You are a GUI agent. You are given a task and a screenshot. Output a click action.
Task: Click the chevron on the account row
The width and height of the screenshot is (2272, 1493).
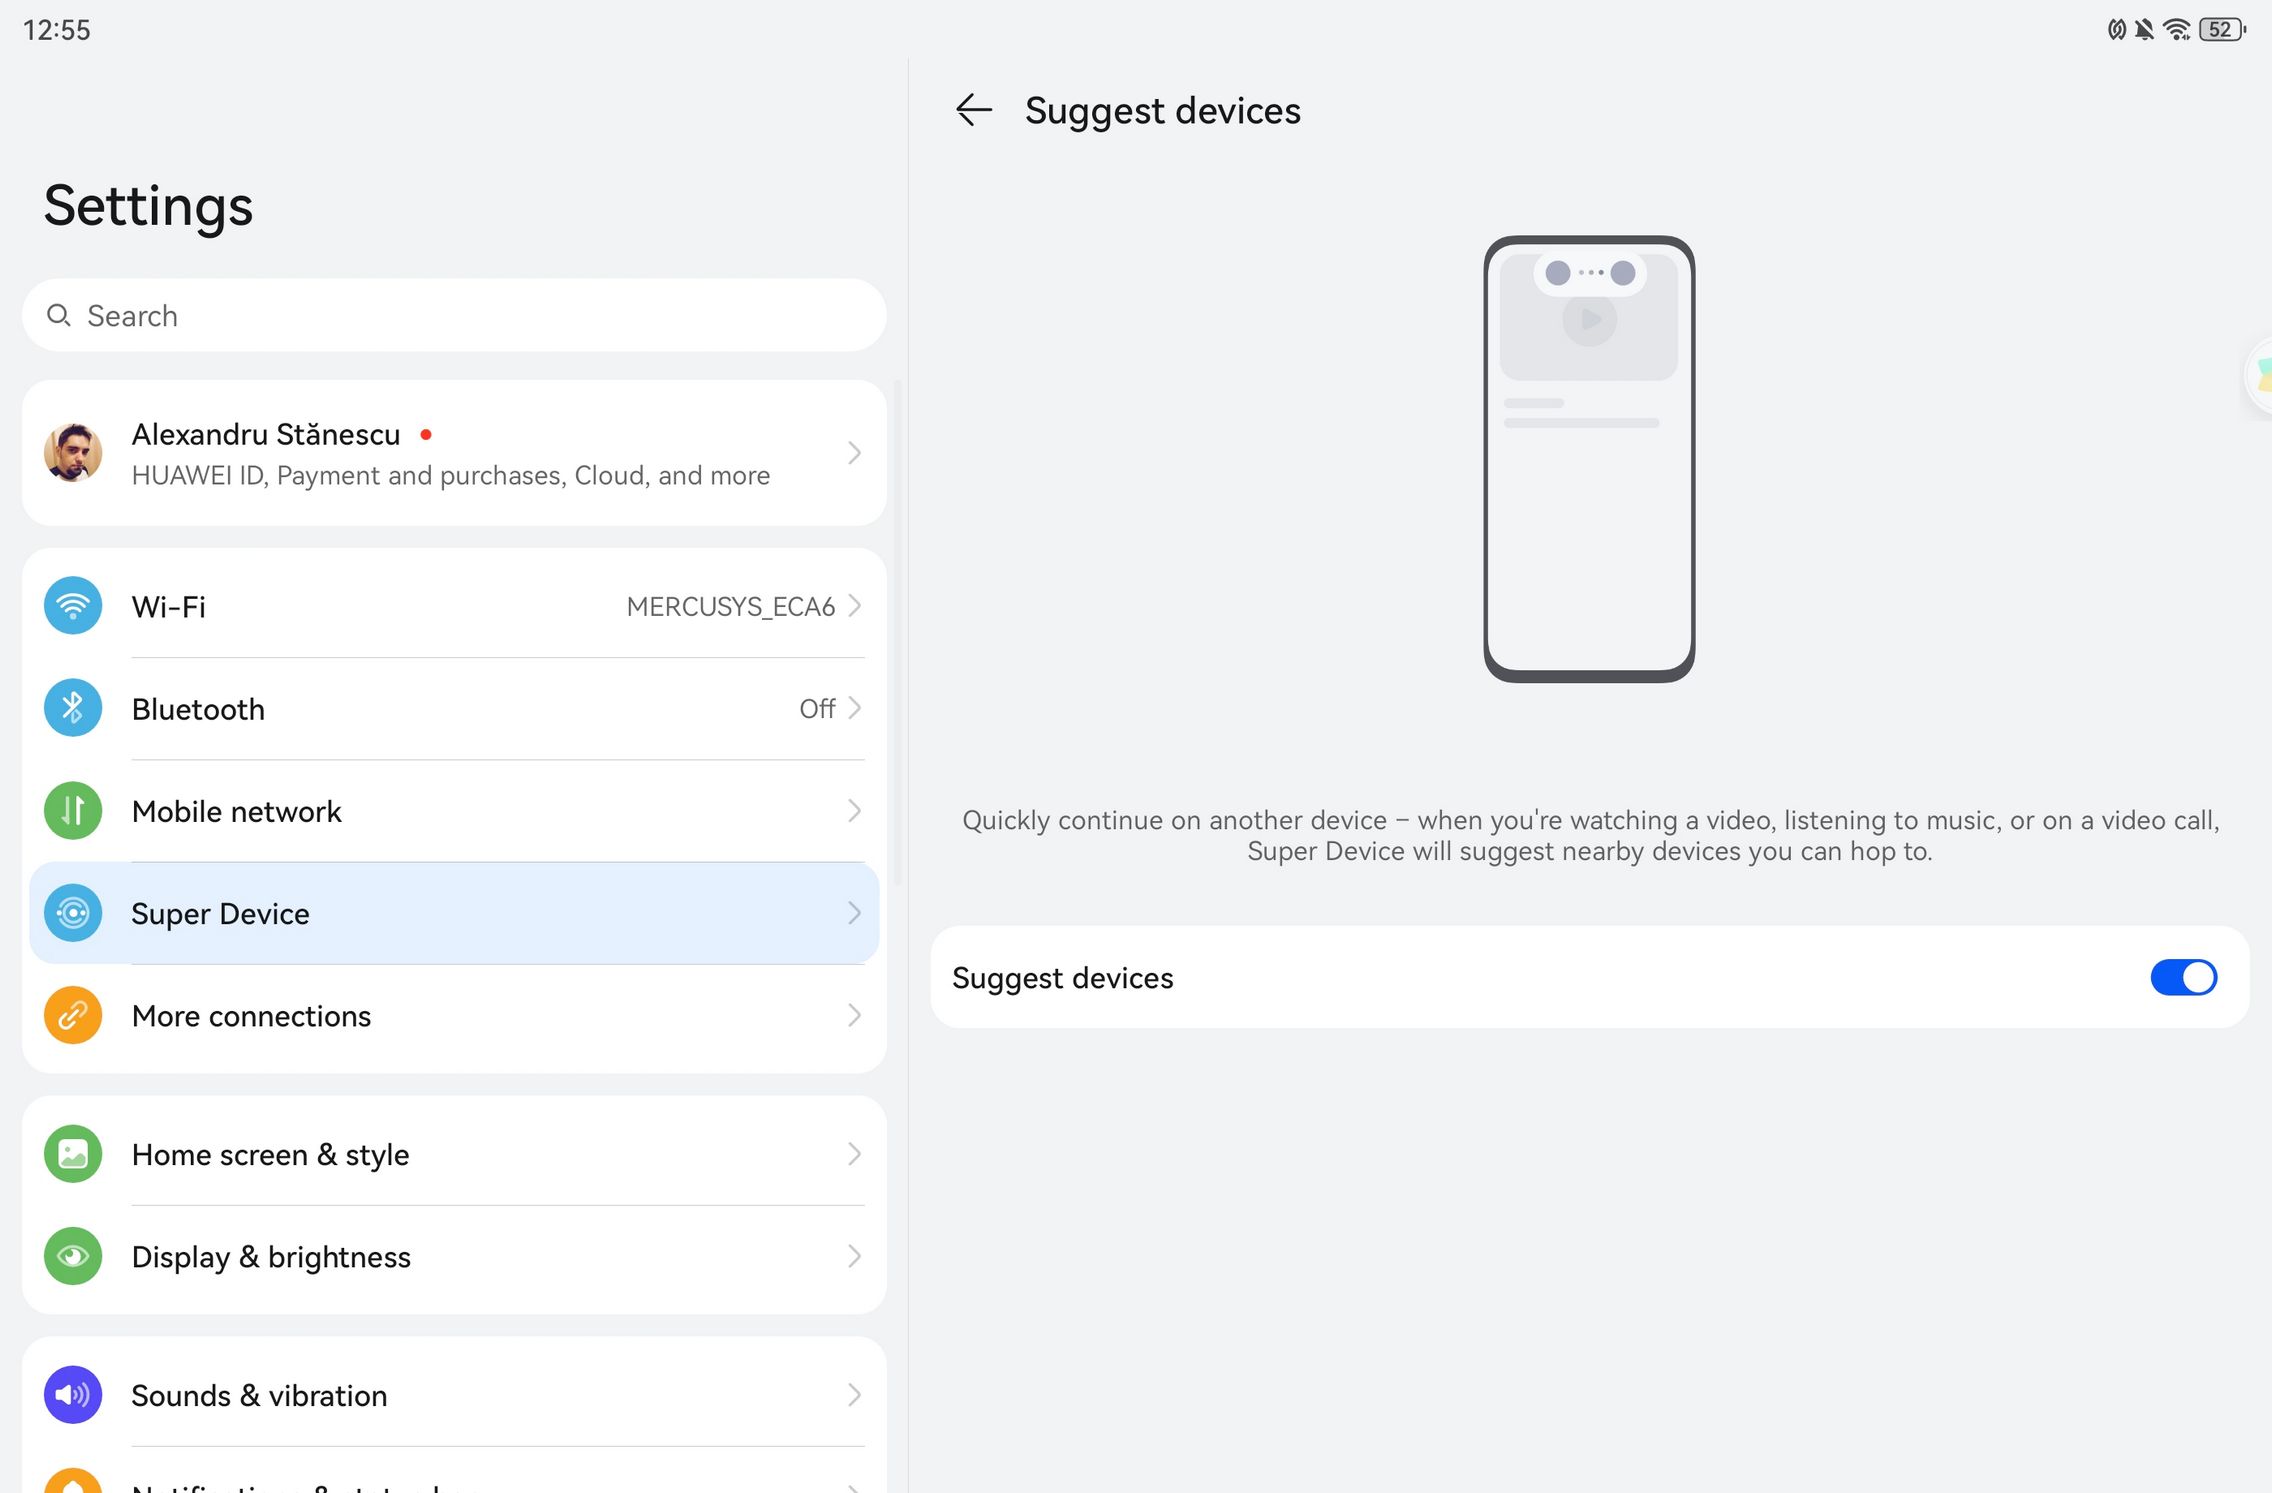tap(854, 453)
